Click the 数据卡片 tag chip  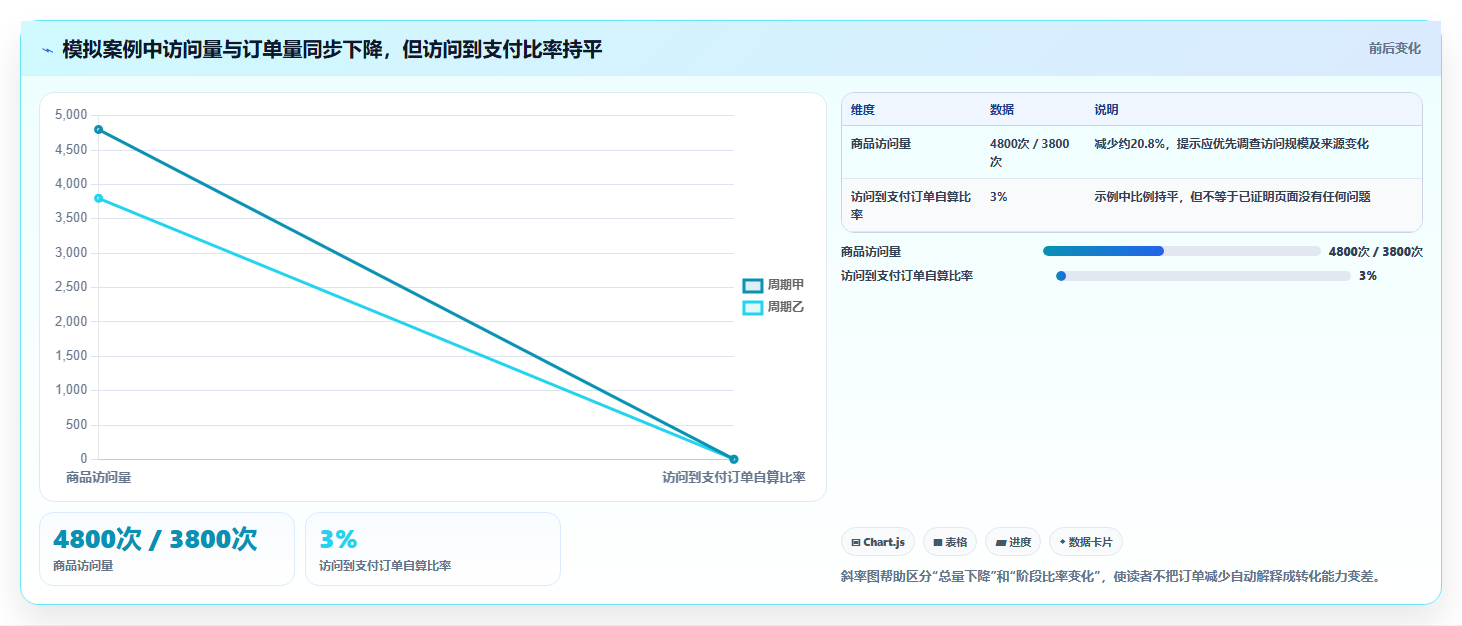pos(1086,542)
